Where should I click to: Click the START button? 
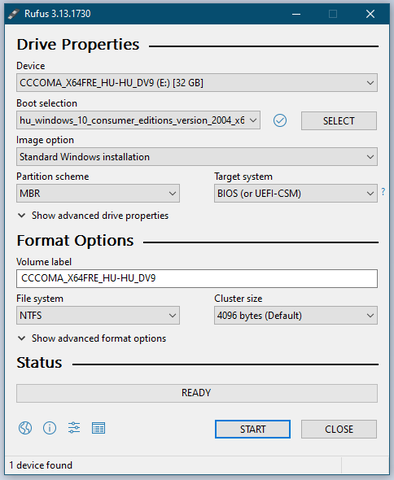point(253,429)
